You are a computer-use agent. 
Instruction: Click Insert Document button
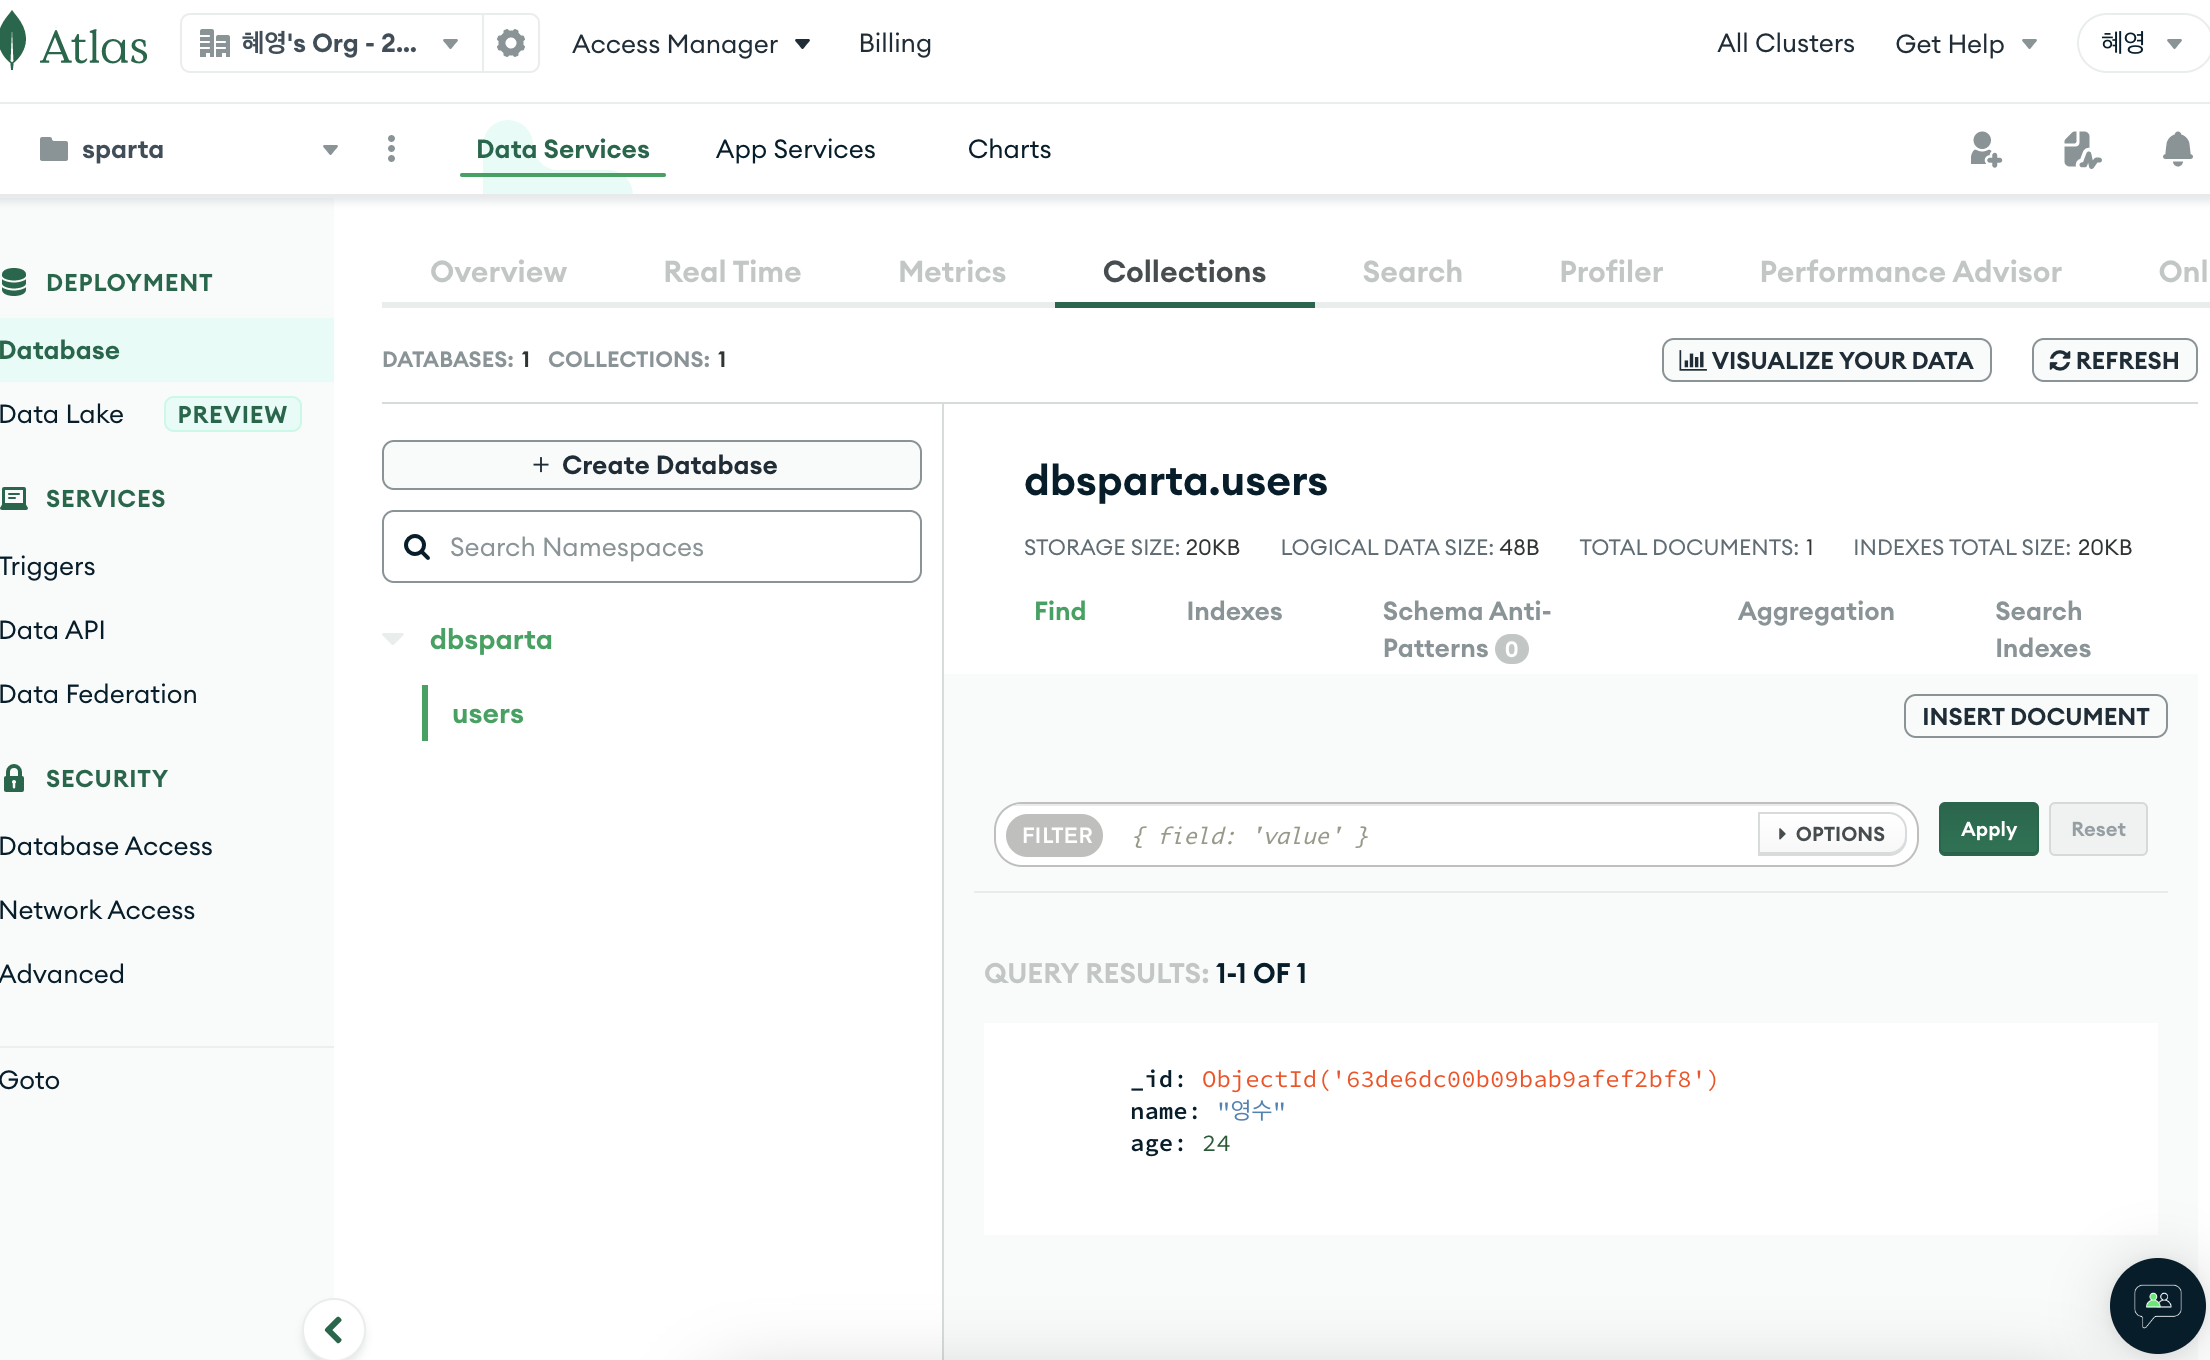pyautogui.click(x=2035, y=716)
